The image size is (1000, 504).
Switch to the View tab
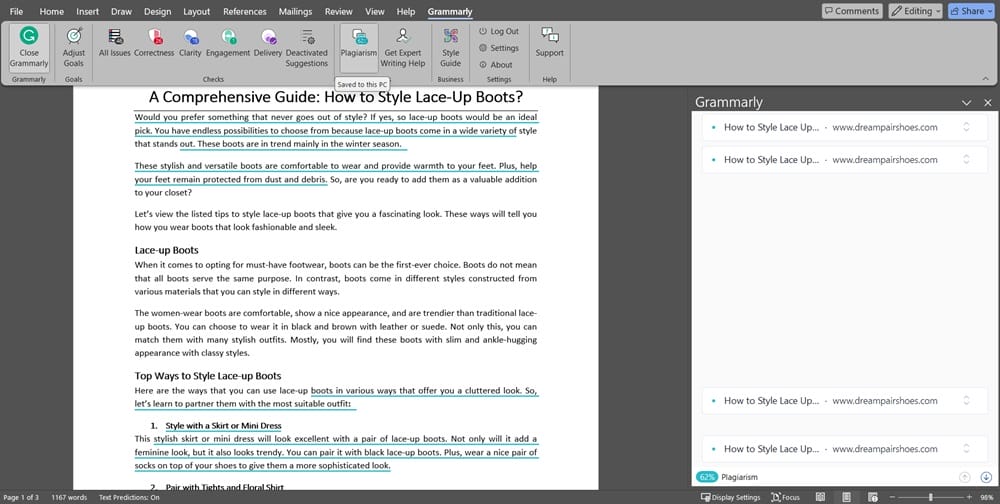coord(375,11)
